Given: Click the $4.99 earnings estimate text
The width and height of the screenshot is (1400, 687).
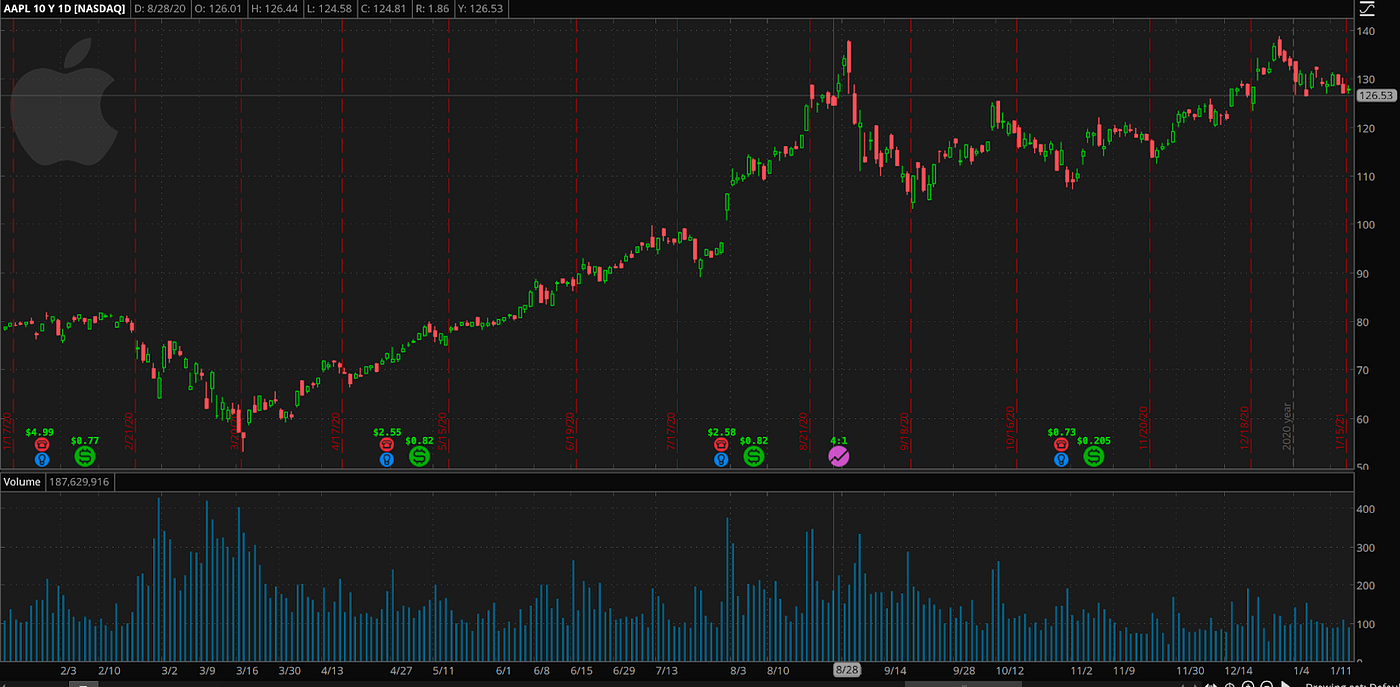Looking at the screenshot, I should click(40, 432).
